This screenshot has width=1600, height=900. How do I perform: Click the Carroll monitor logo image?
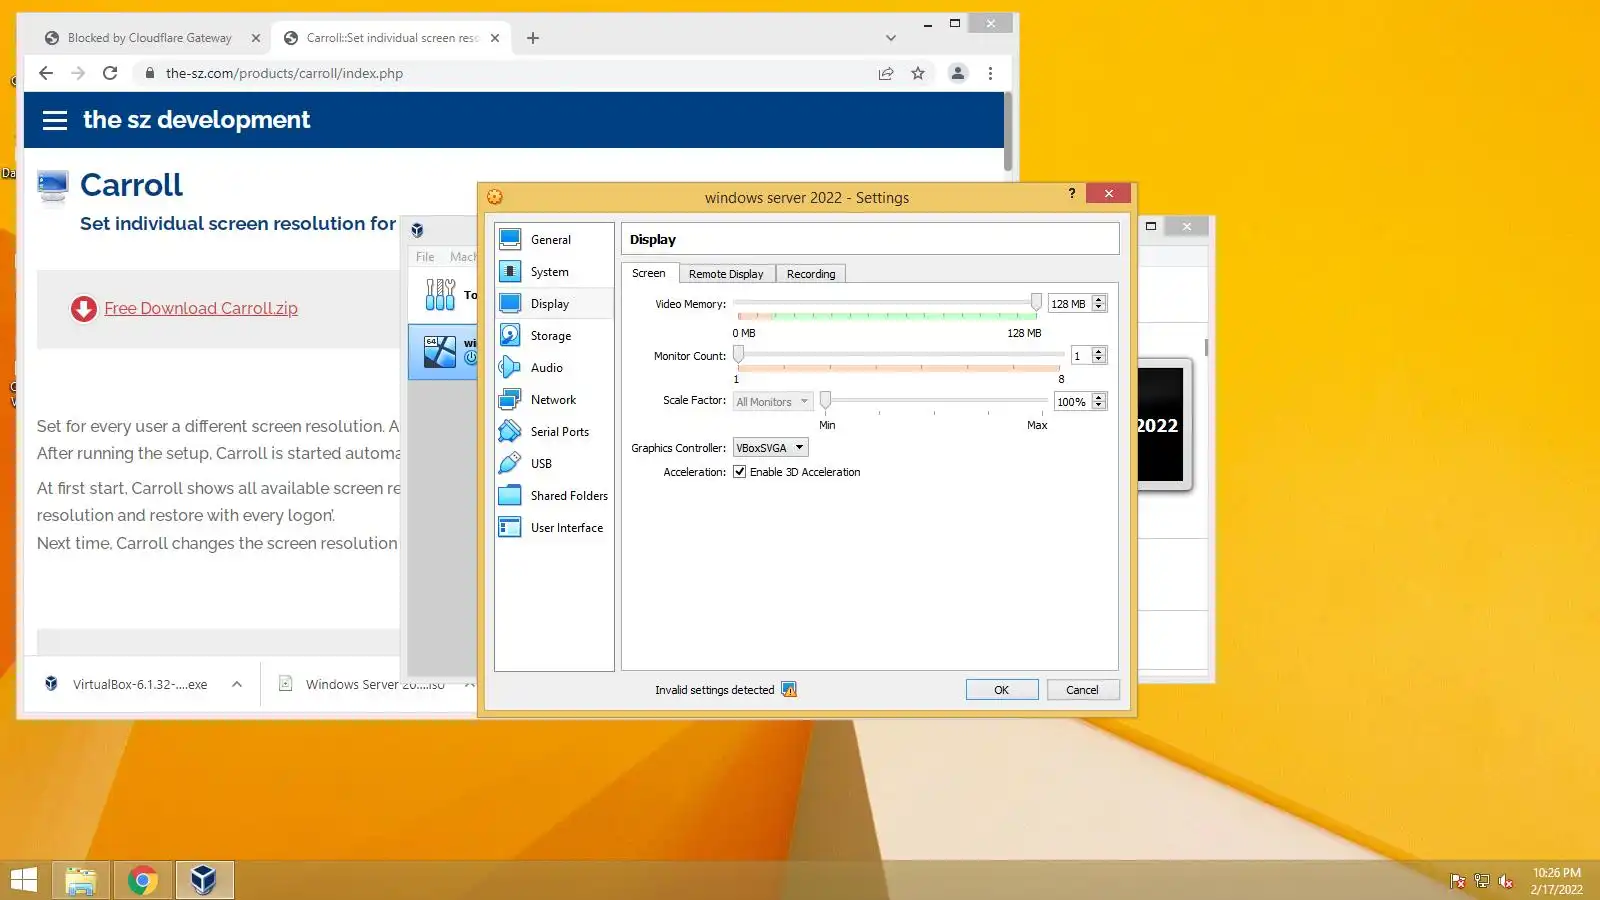point(53,186)
